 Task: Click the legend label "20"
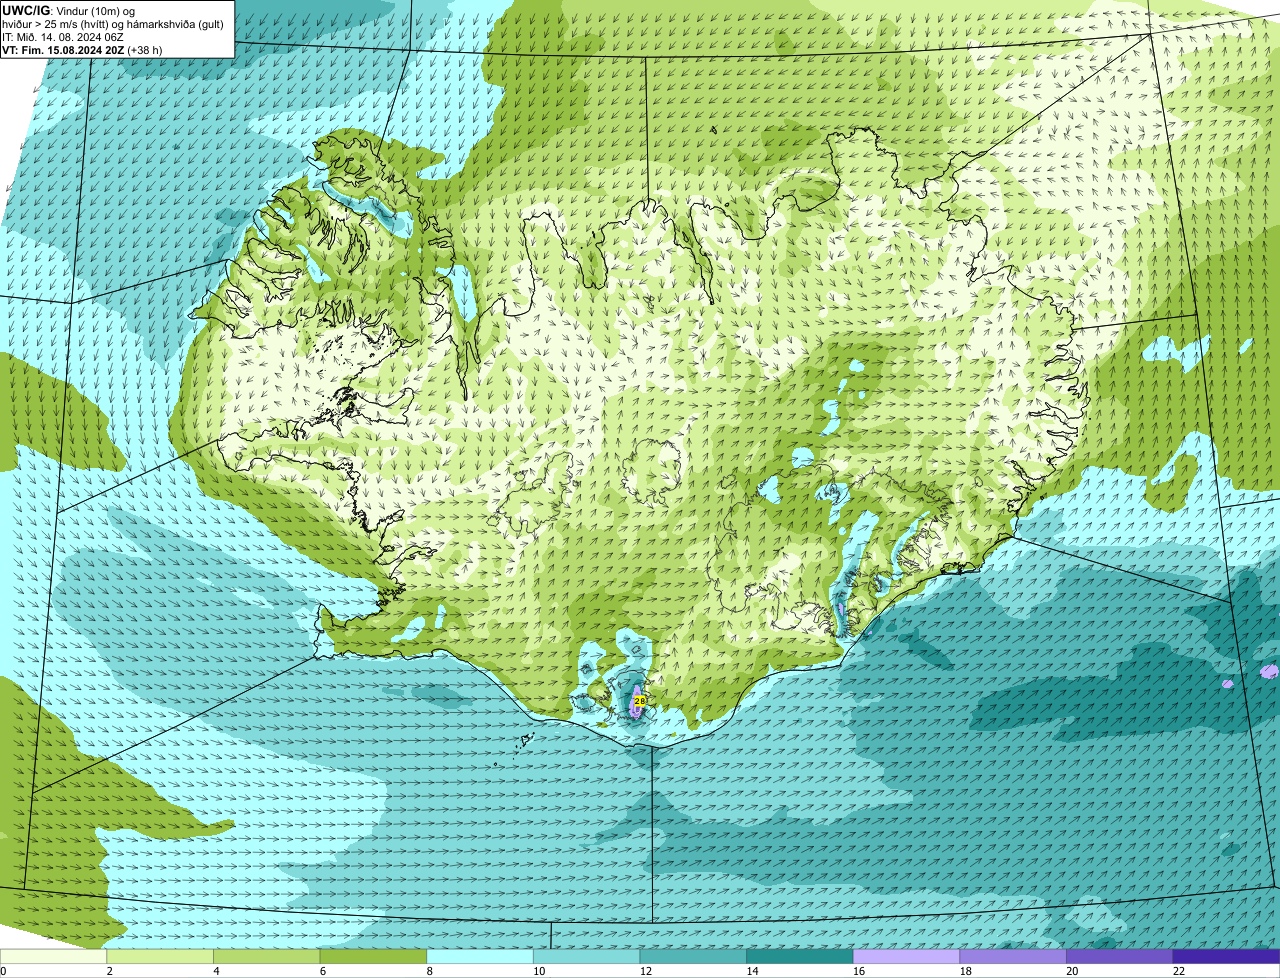(x=1072, y=971)
